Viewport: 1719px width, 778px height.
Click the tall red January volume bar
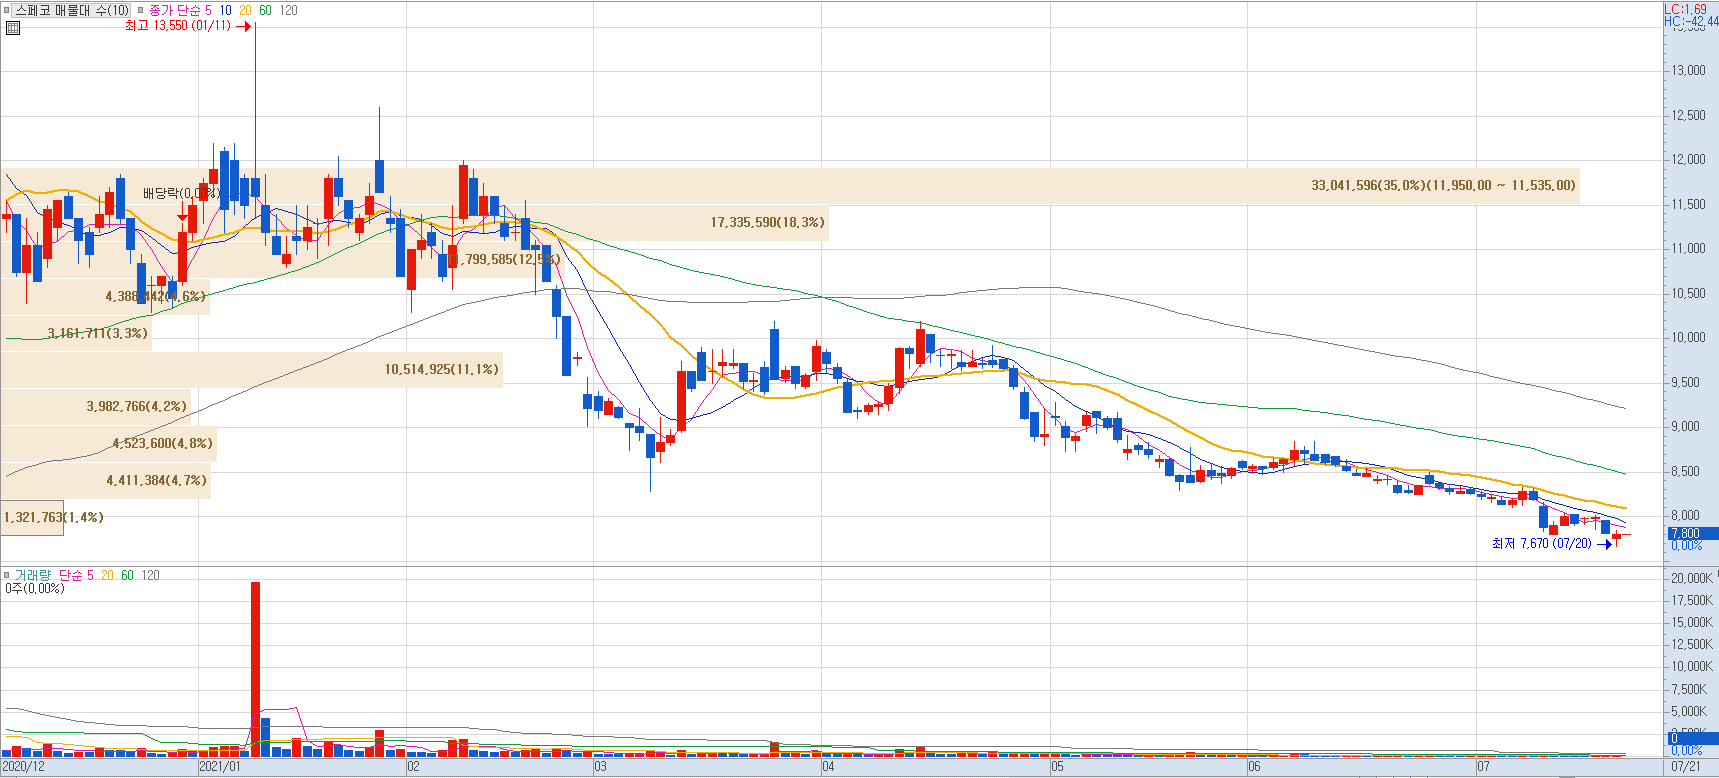click(x=255, y=668)
